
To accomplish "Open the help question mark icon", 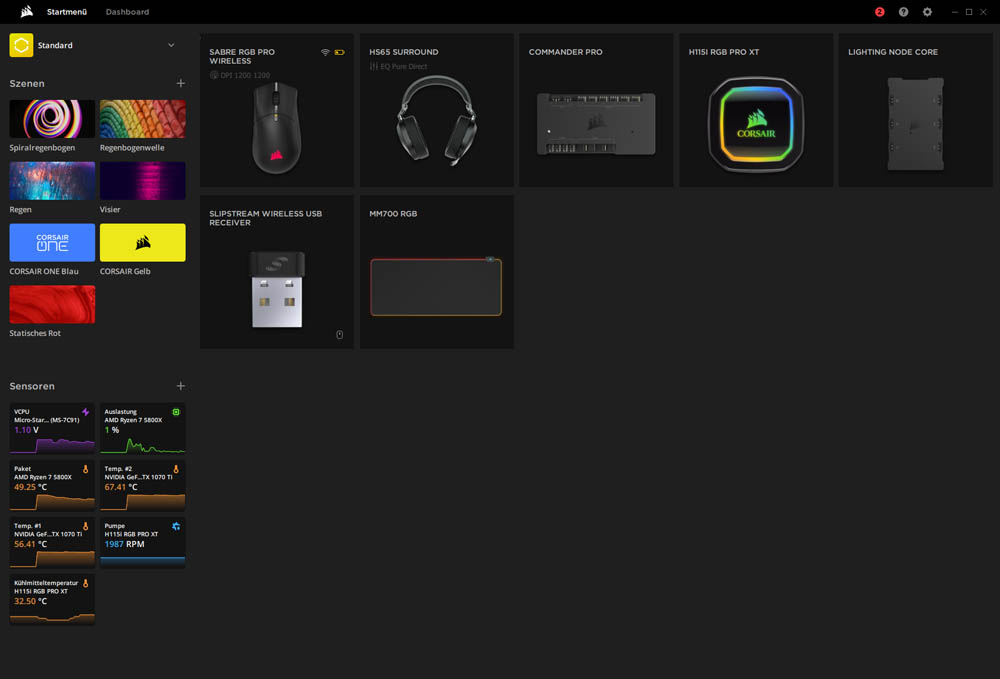I will 903,11.
